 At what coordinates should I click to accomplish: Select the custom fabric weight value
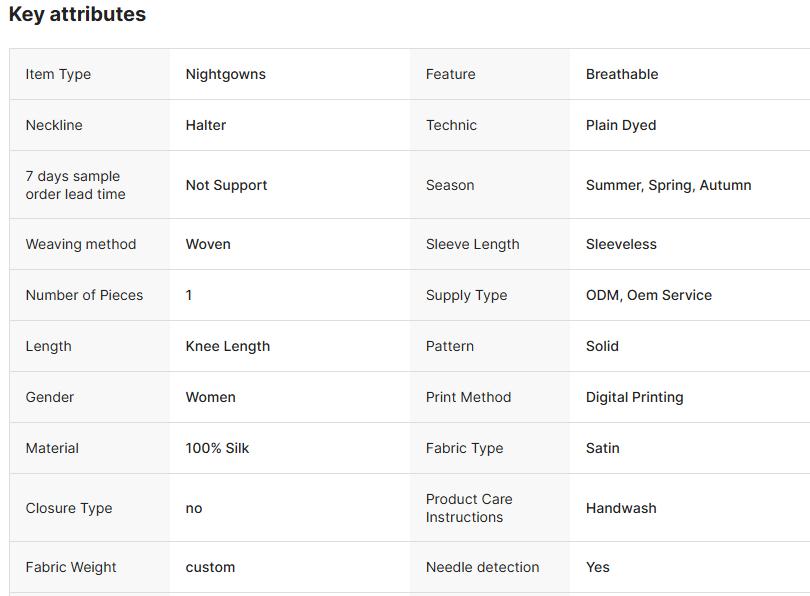(210, 567)
